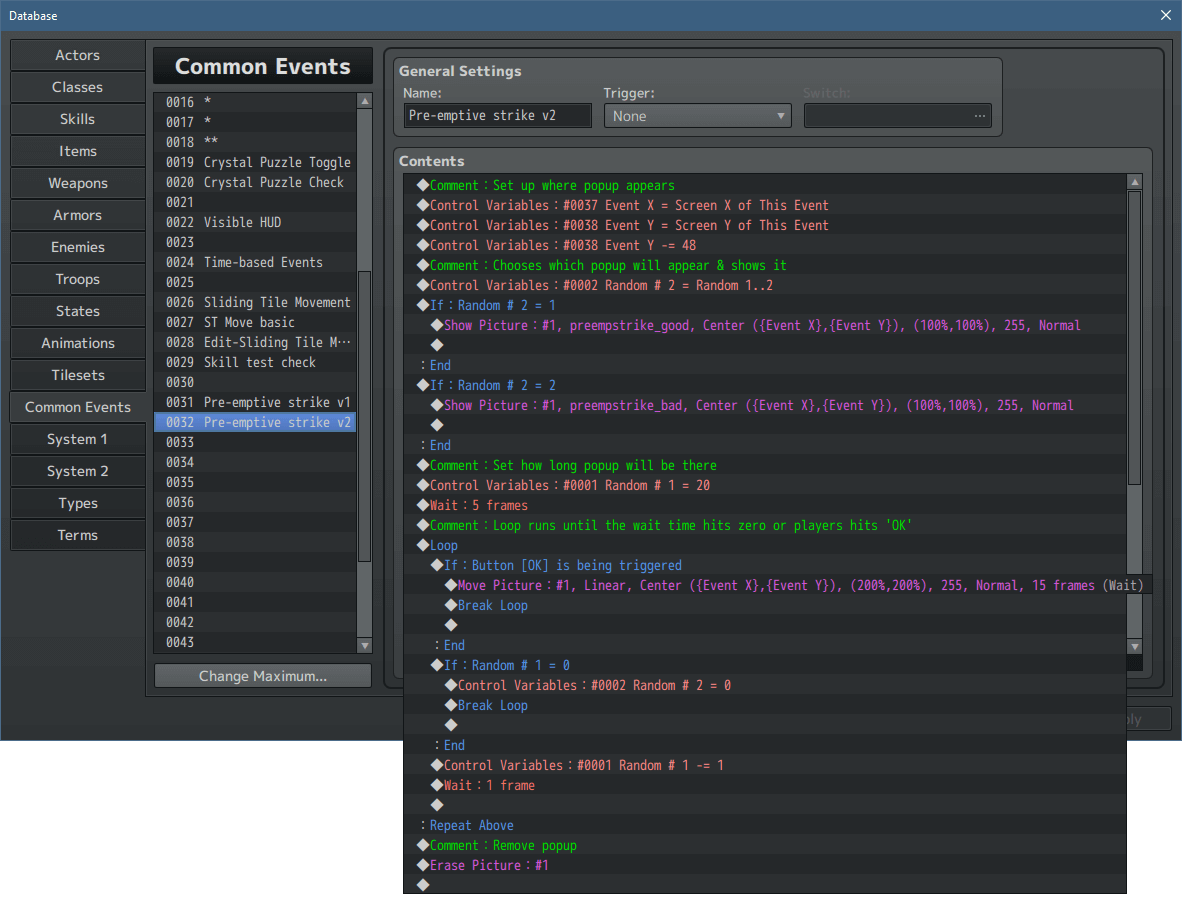The width and height of the screenshot is (1182, 900).
Task: Select comment 'Chooses which popup will appear'
Action: [x=765, y=265]
